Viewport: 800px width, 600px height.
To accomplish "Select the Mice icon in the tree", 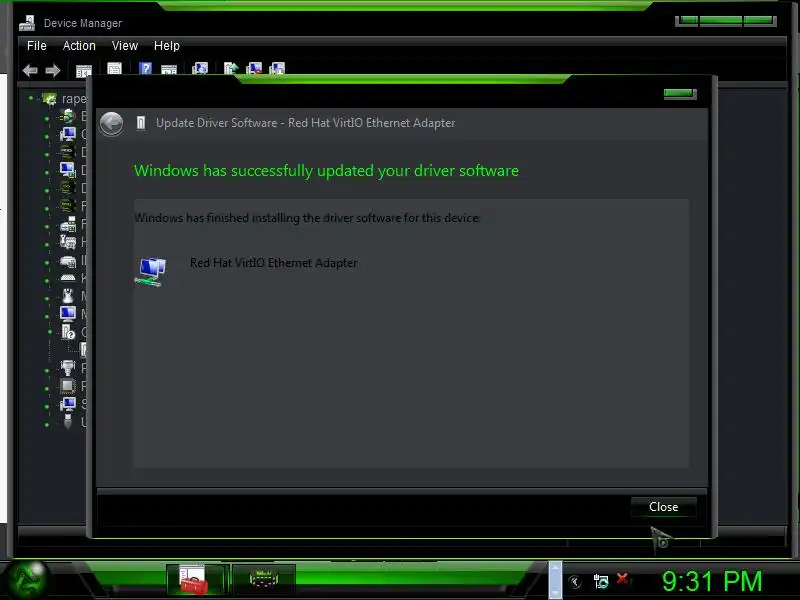I will (x=68, y=296).
